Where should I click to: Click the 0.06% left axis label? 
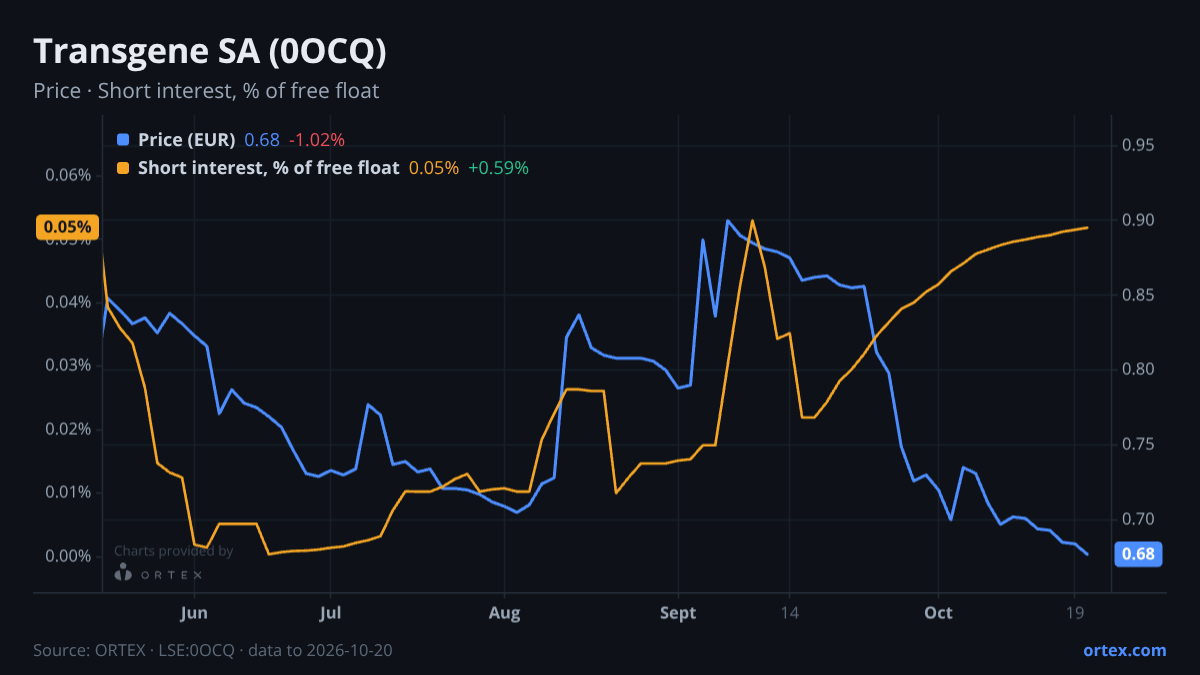click(68, 175)
